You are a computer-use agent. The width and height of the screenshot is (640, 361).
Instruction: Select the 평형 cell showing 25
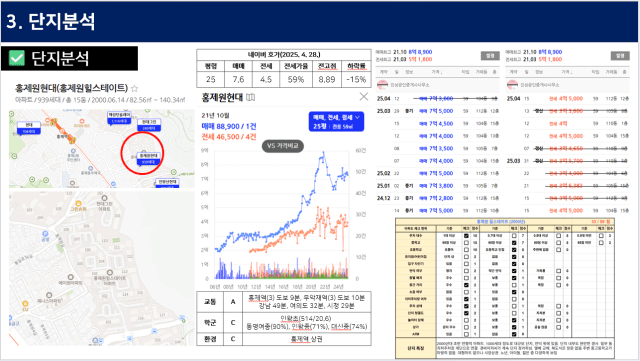(211, 80)
